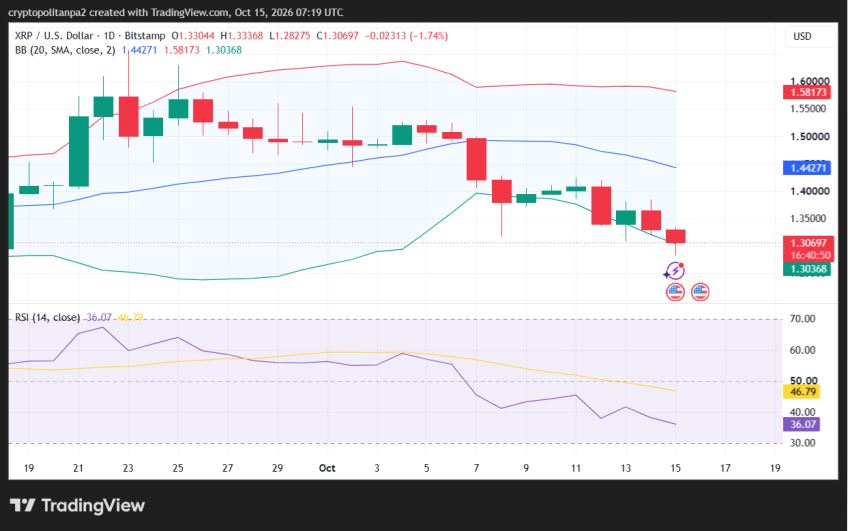Click the 1.40000 price axis tick
This screenshot has width=848, height=531.
(x=809, y=191)
